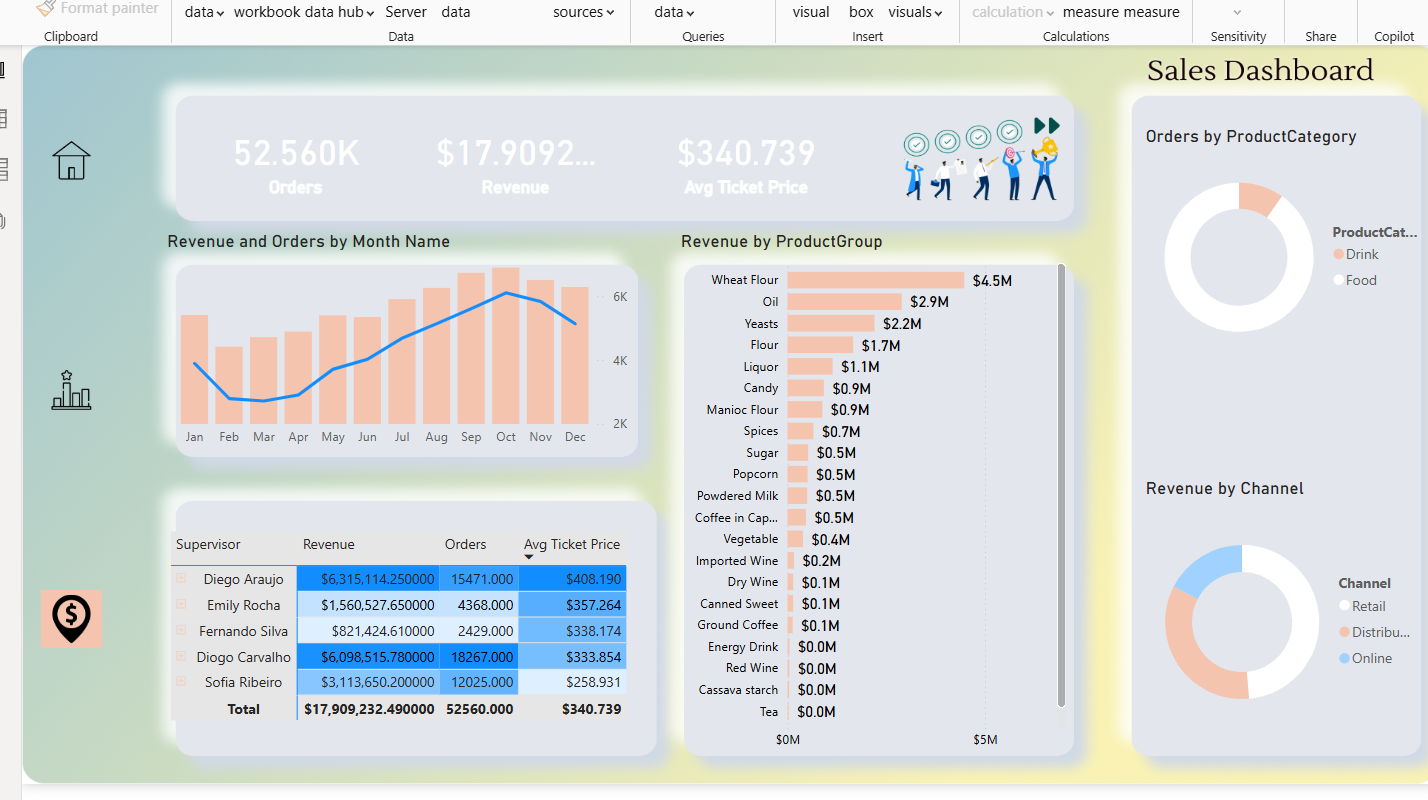This screenshot has width=1428, height=800.
Task: Select the $6,315,114.250000 revenue cell
Action: click(x=368, y=579)
